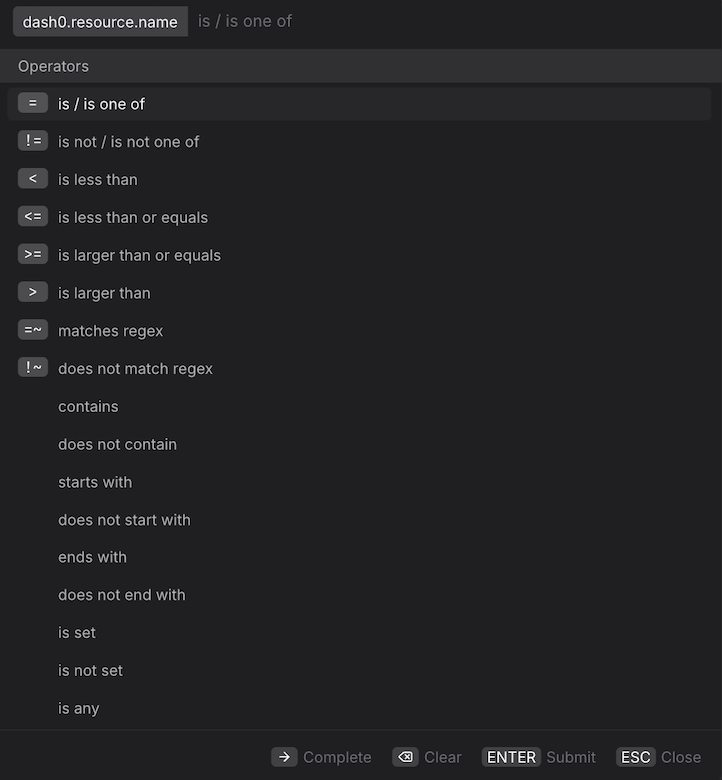The width and height of the screenshot is (722, 780).
Task: Select the "is set" operator
Action: [x=77, y=633]
